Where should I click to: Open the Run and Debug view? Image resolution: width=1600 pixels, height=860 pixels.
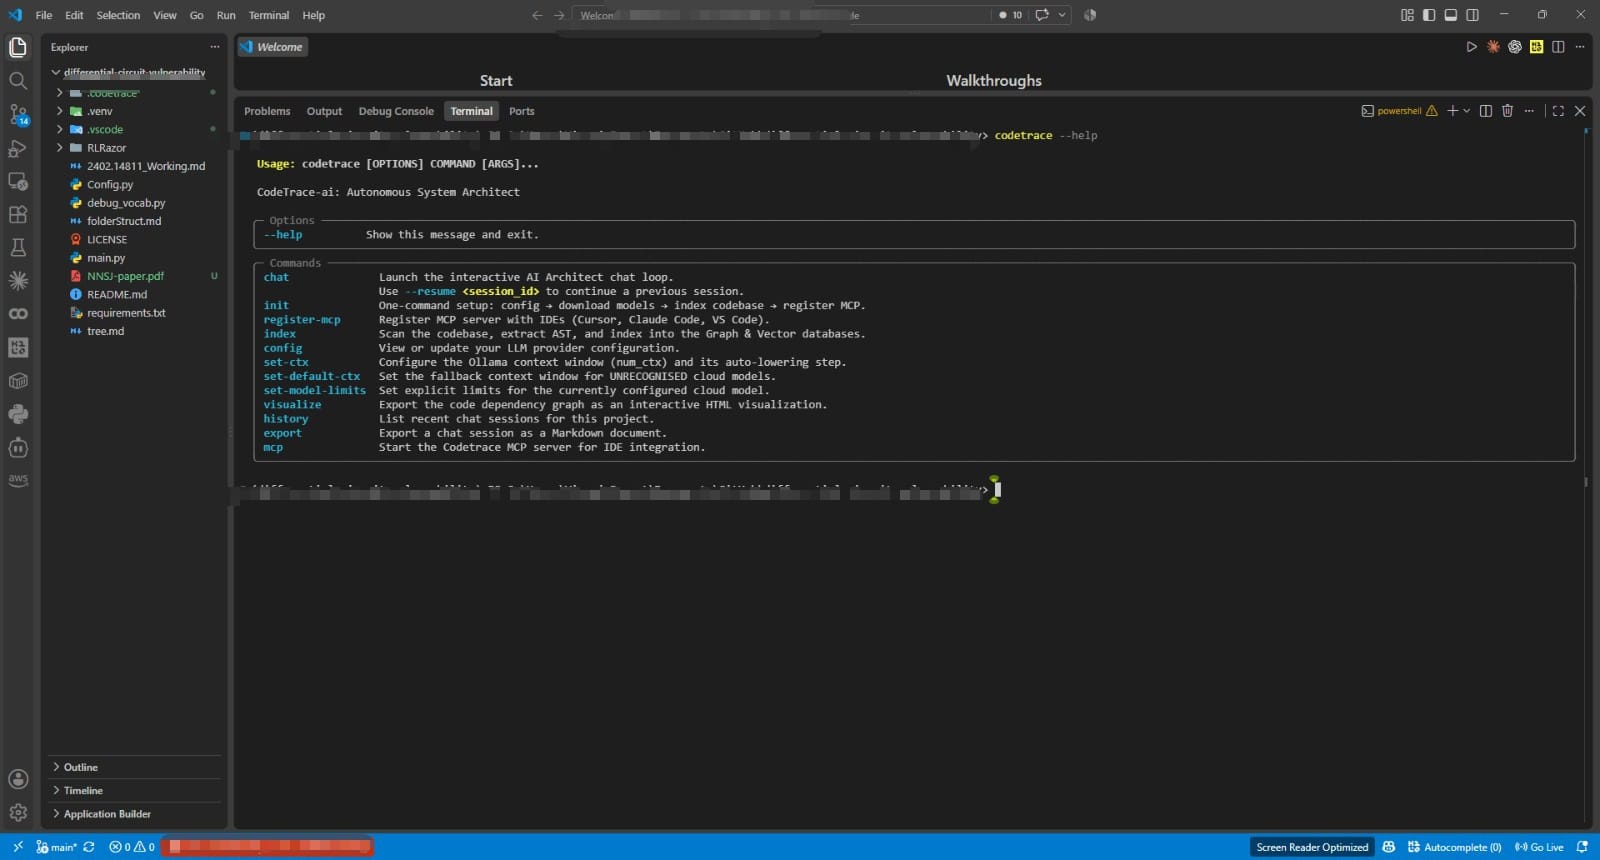coord(18,148)
